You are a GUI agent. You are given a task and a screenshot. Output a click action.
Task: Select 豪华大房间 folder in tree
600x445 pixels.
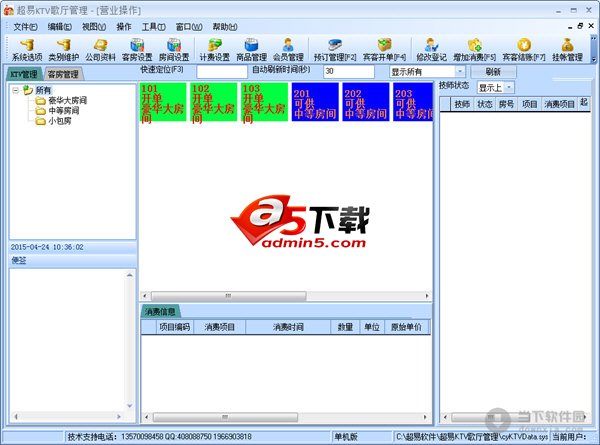tap(67, 100)
